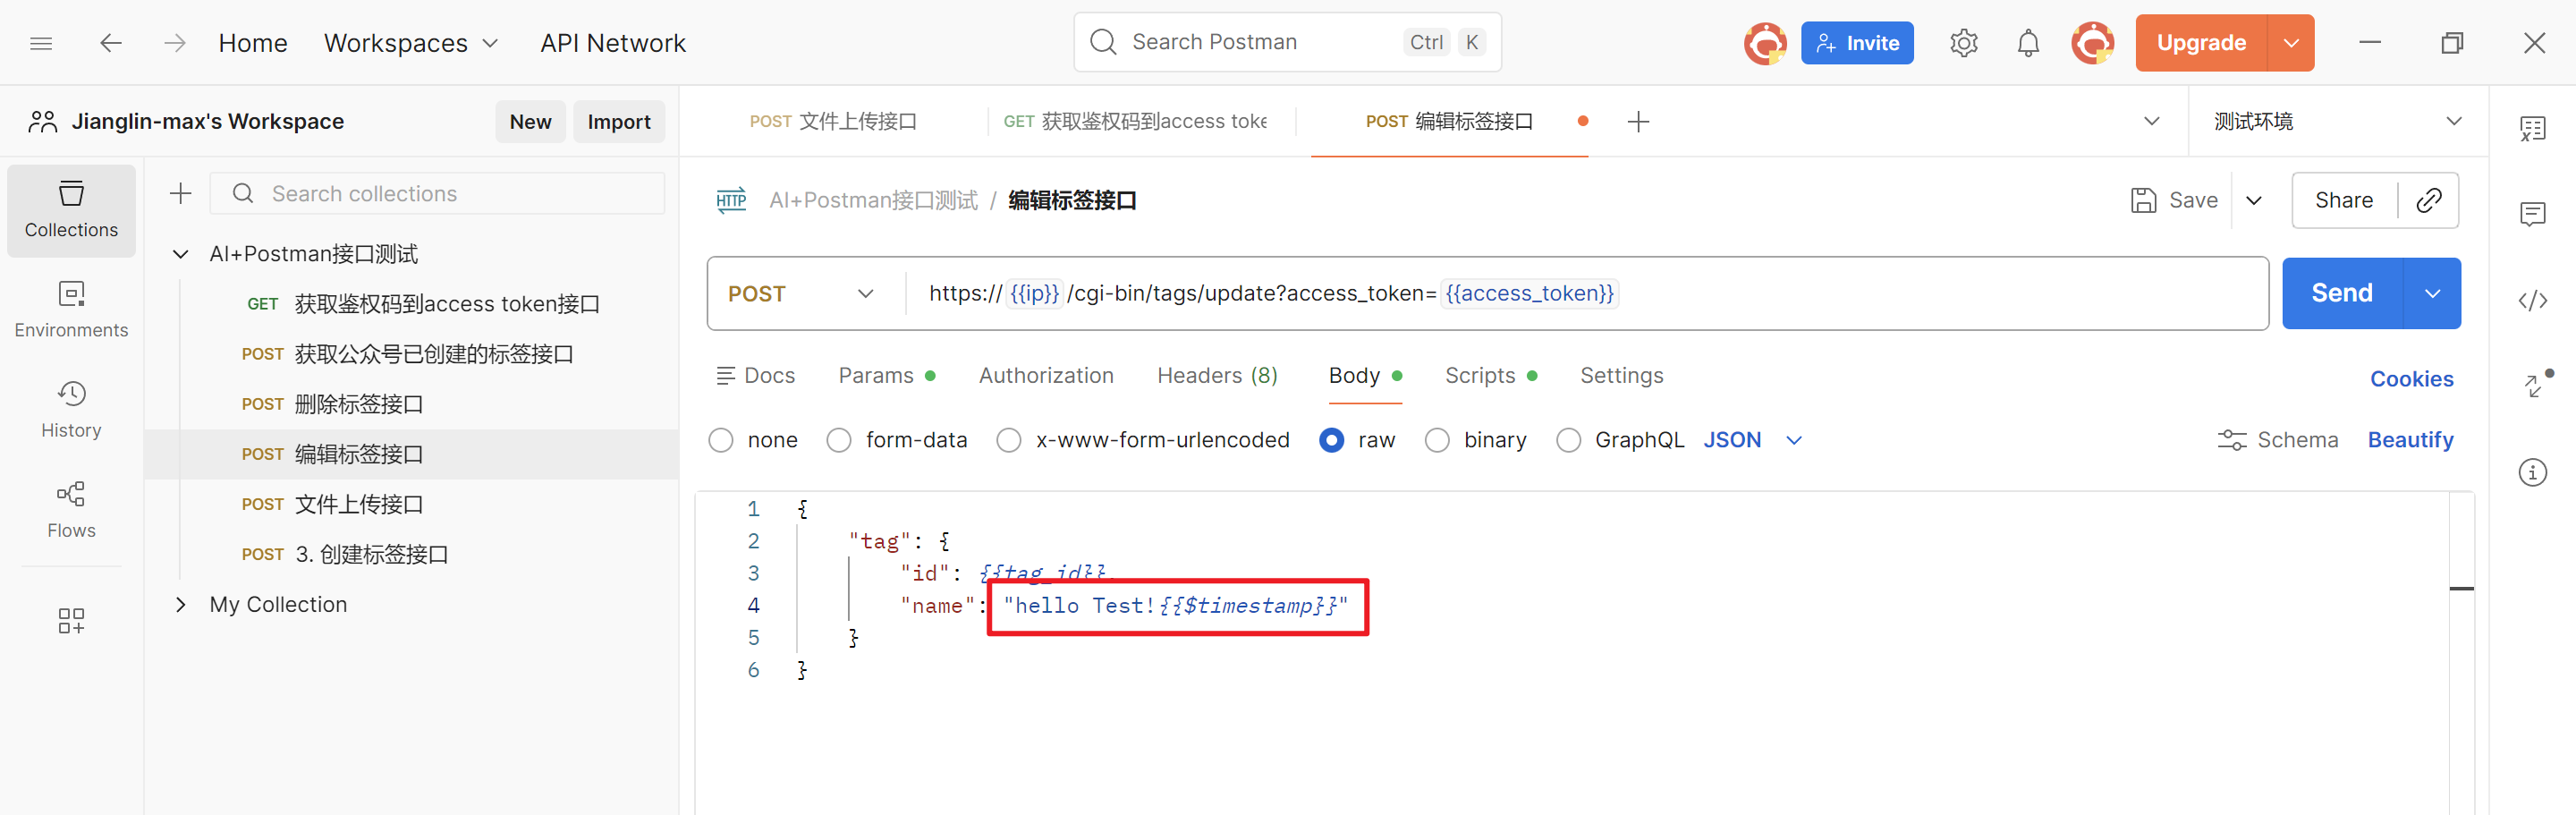Screen dimensions: 2576x815
Task: Open Code snippet icon in right sidebar
Action: tap(2532, 300)
